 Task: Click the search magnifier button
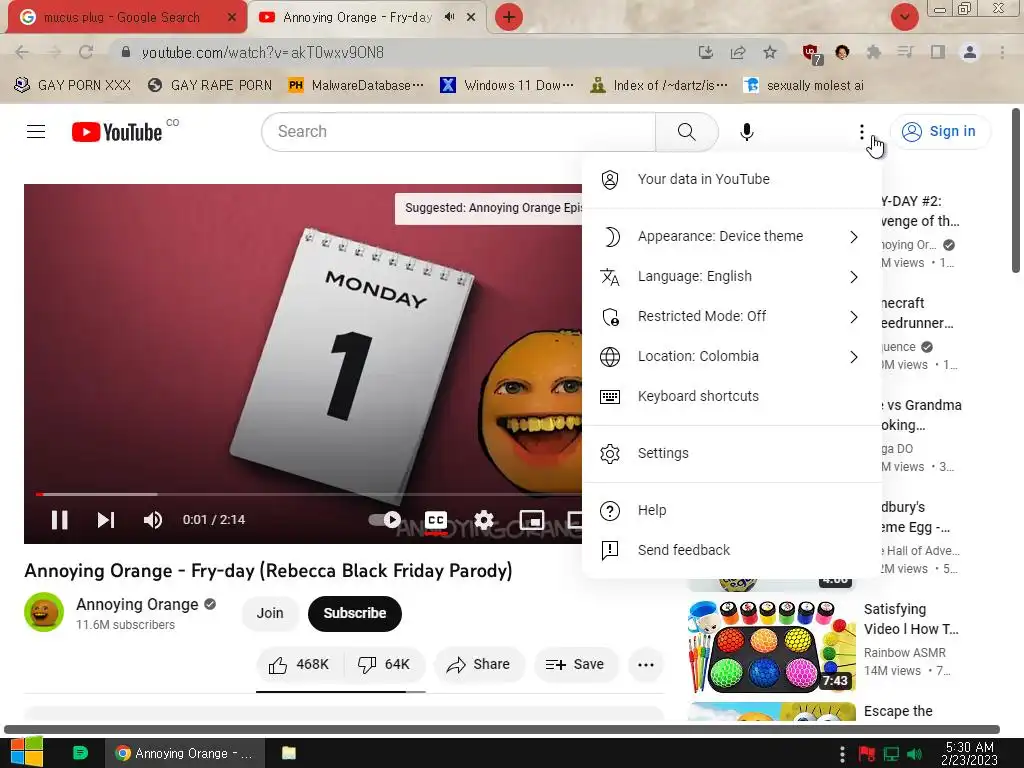(686, 132)
